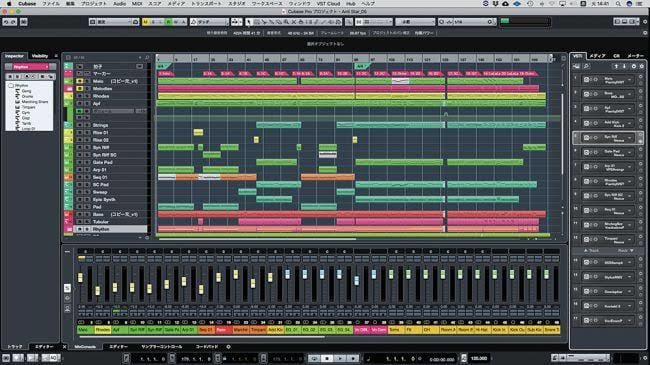Toggle Solo on the Melodies track
Screen dimensions: 650x365
coord(87,89)
